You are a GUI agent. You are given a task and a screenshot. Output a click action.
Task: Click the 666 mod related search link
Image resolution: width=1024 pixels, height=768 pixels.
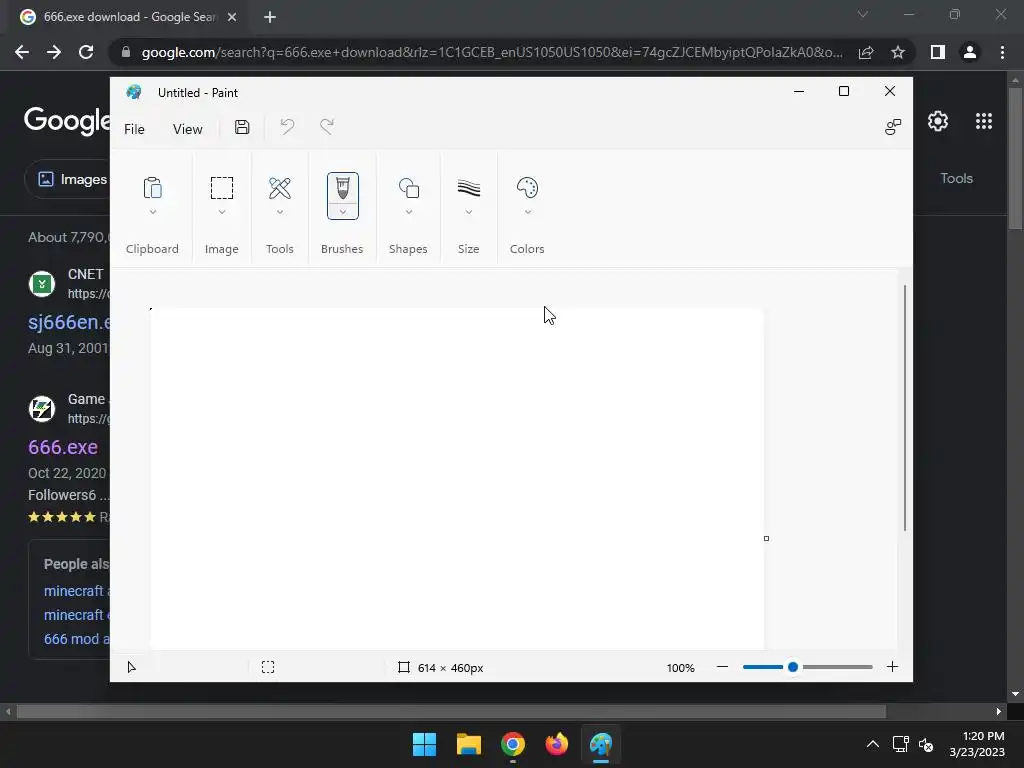click(76, 639)
